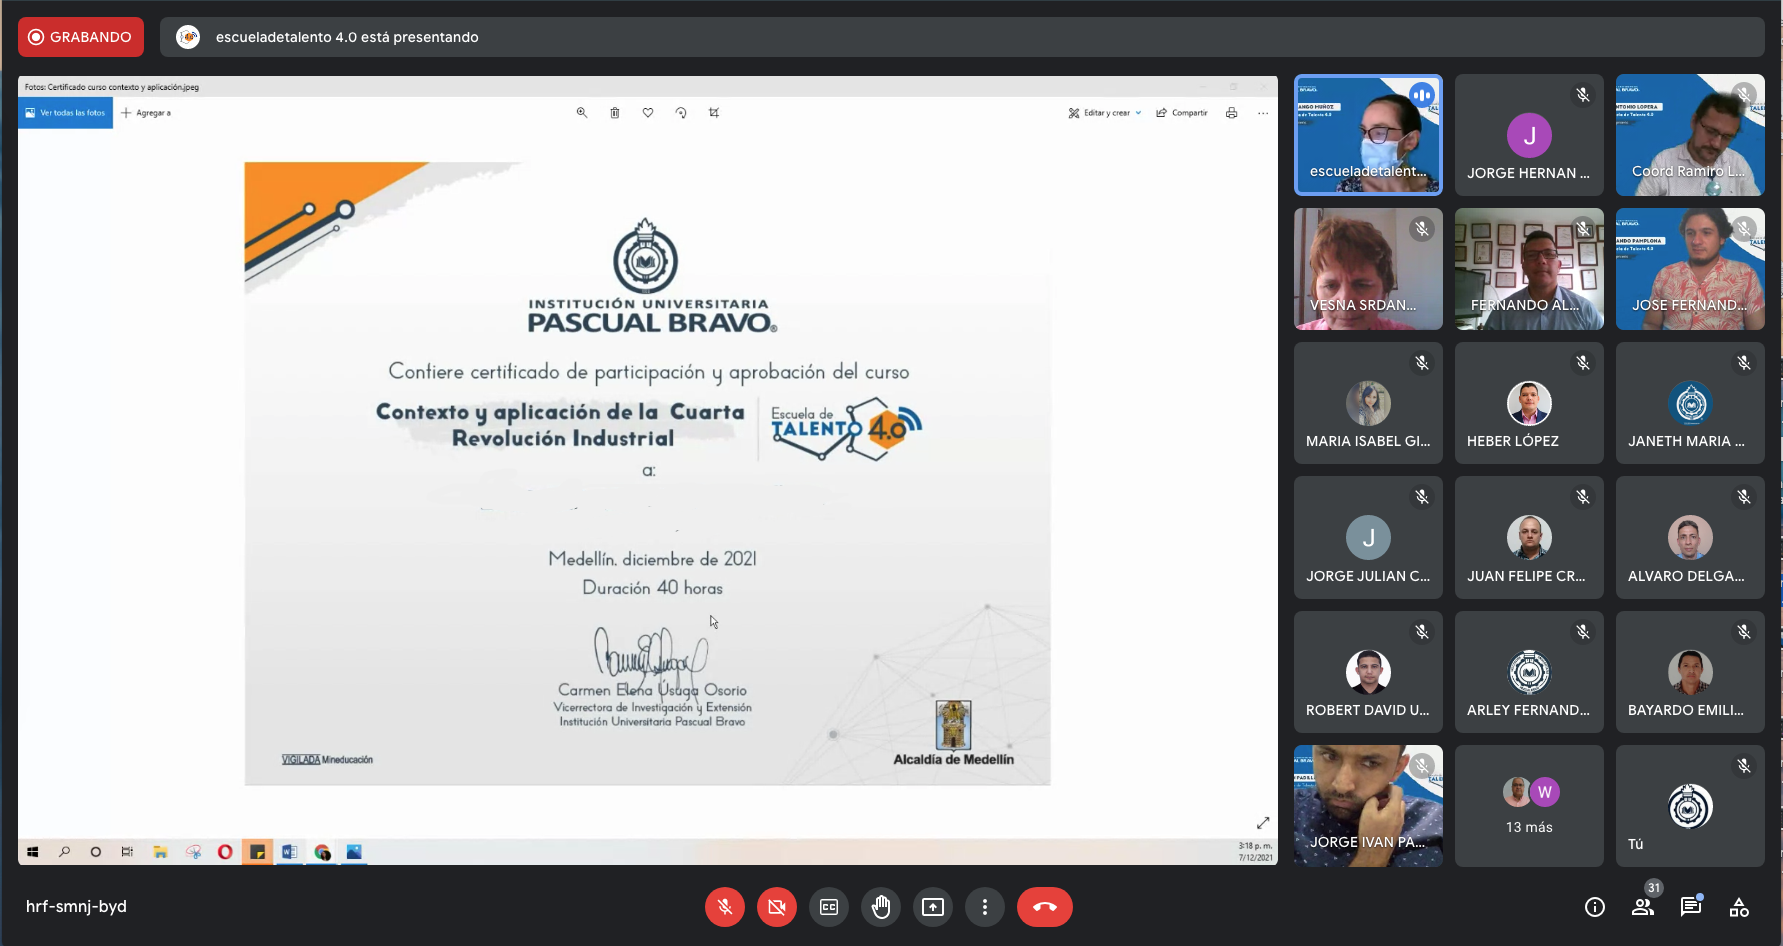Select ARLEY FERNAND participant tile
The width and height of the screenshot is (1783, 946).
pyautogui.click(x=1529, y=672)
